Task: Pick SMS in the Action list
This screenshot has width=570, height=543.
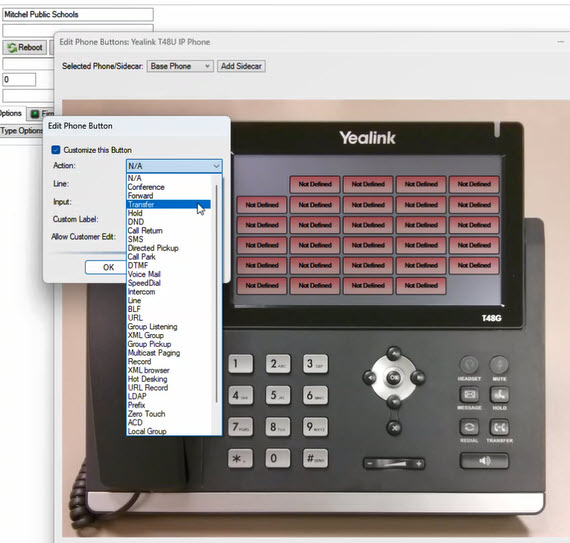Action: click(169, 239)
